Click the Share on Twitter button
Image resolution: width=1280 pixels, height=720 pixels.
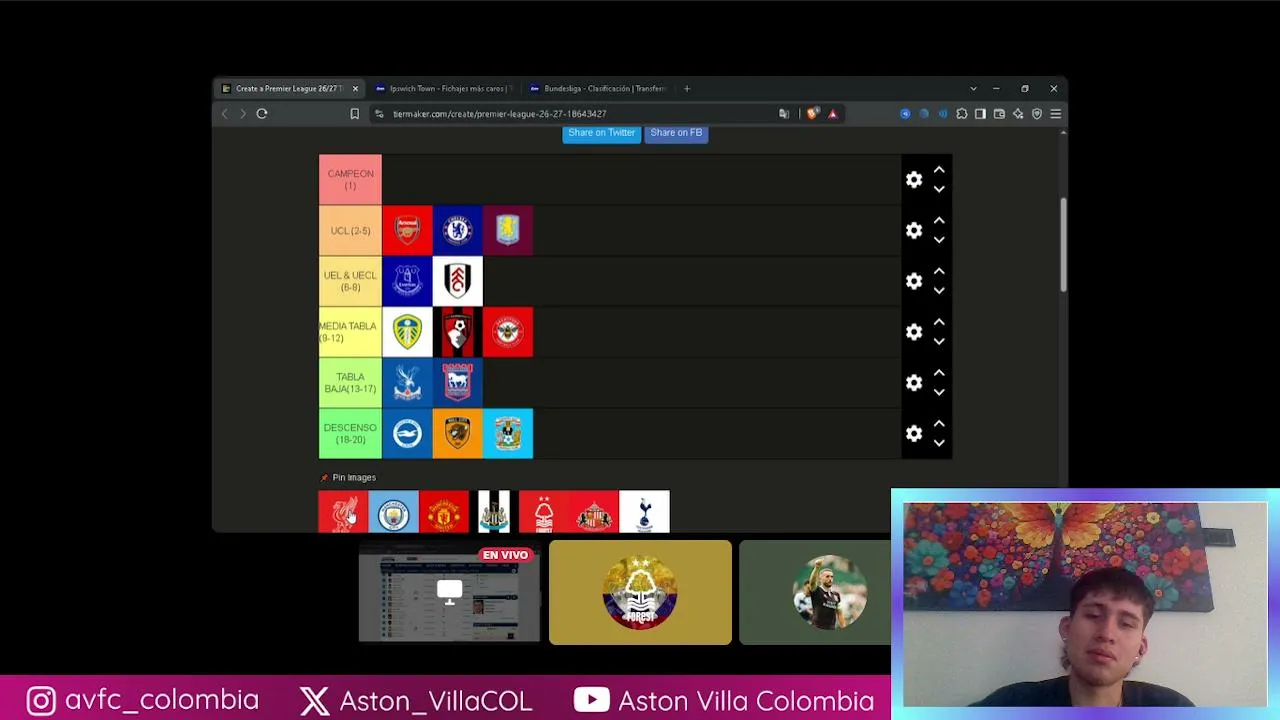[x=601, y=133]
